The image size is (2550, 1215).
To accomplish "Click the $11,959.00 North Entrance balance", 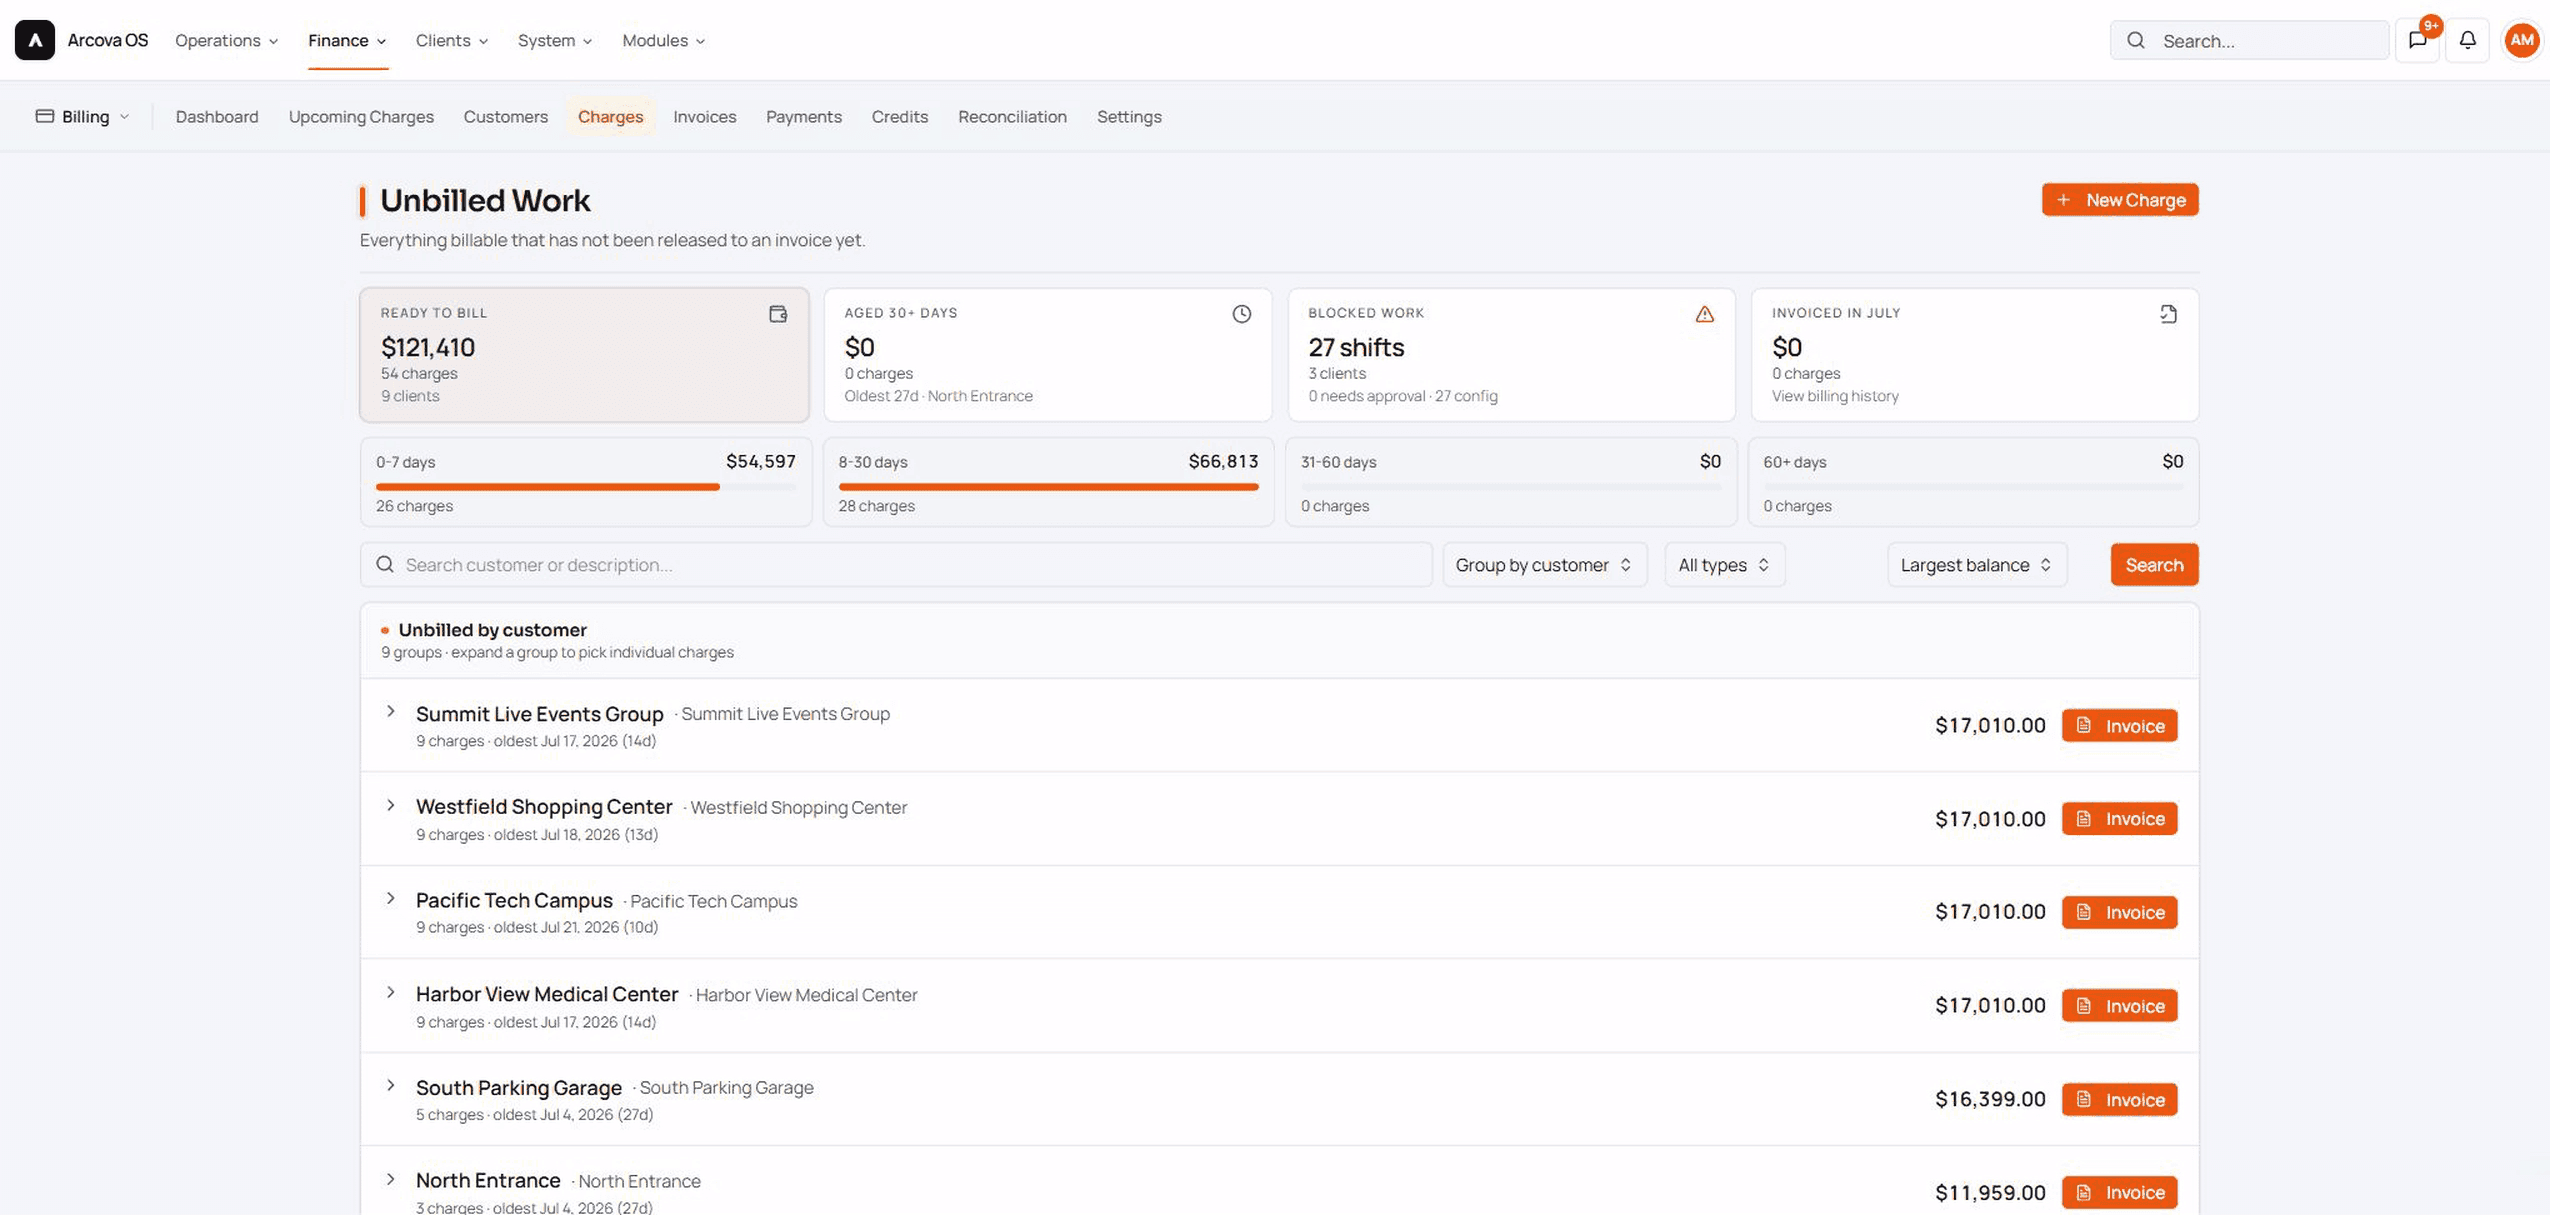I will tap(1990, 1192).
